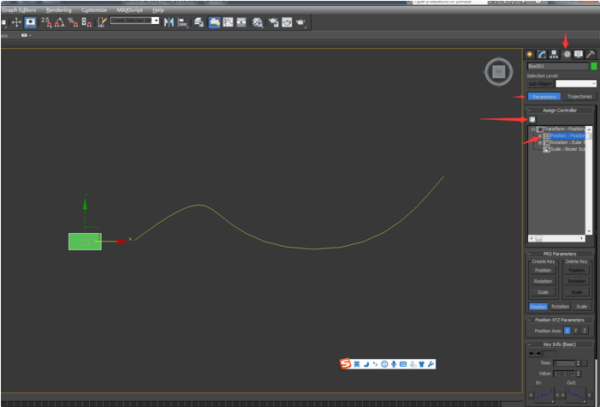Open the Layer Manager icon

coord(199,23)
